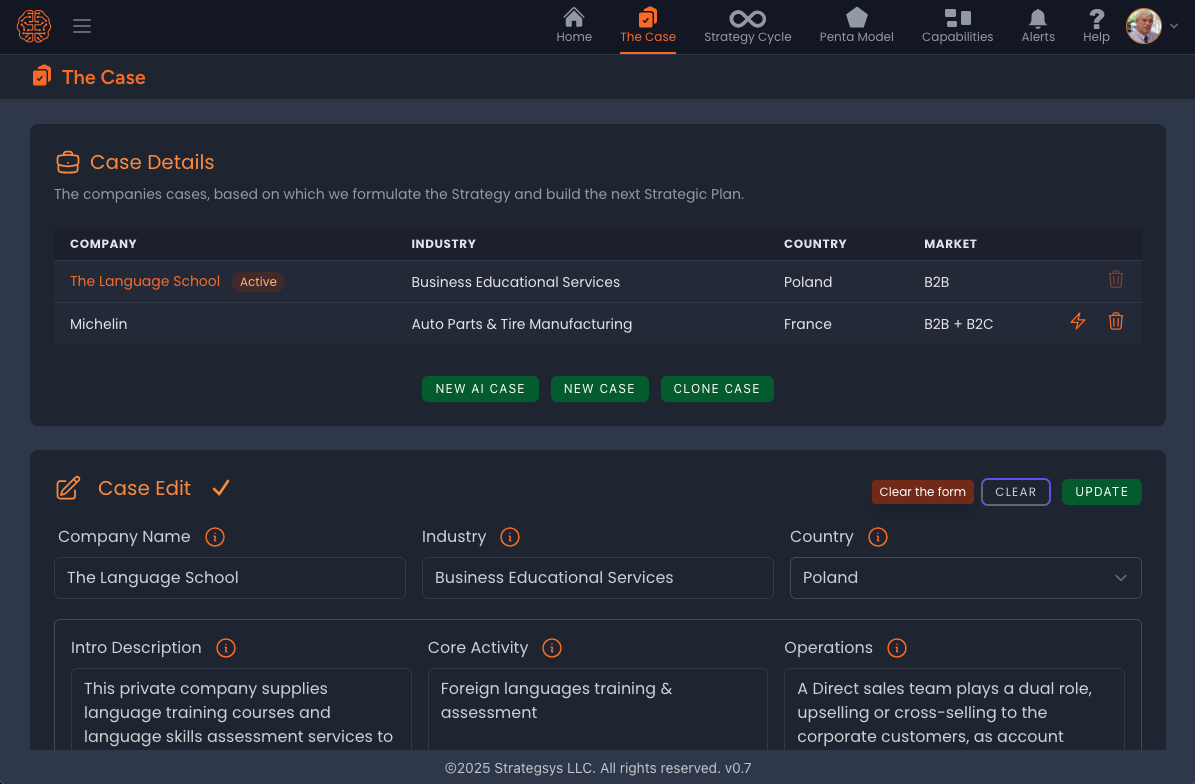Click into the Company Name input field
The image size is (1195, 784).
click(x=230, y=578)
